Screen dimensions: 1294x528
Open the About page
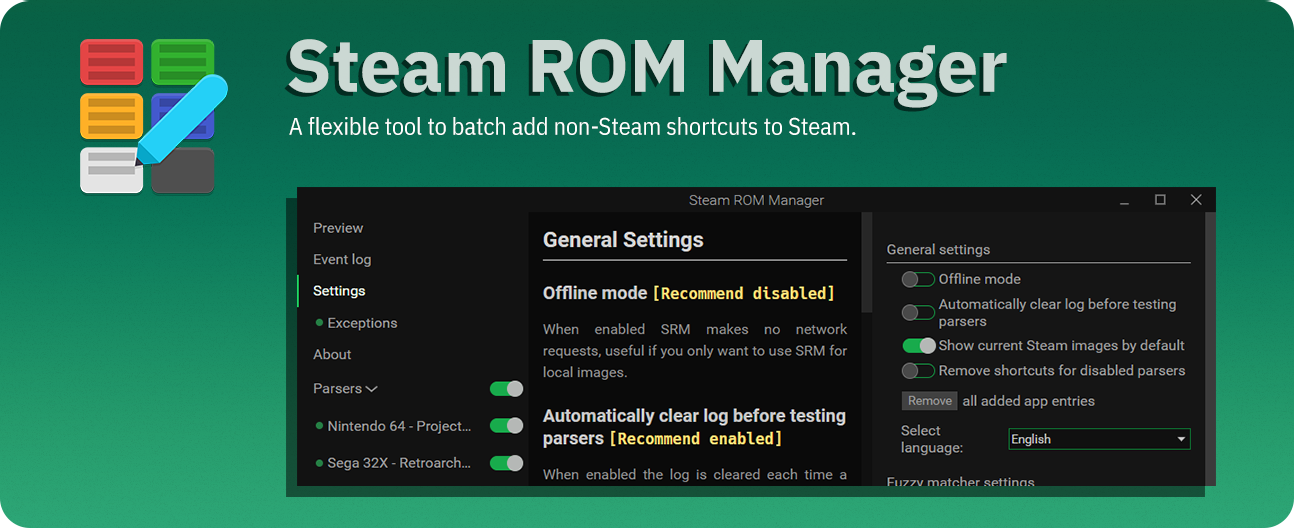coord(332,354)
